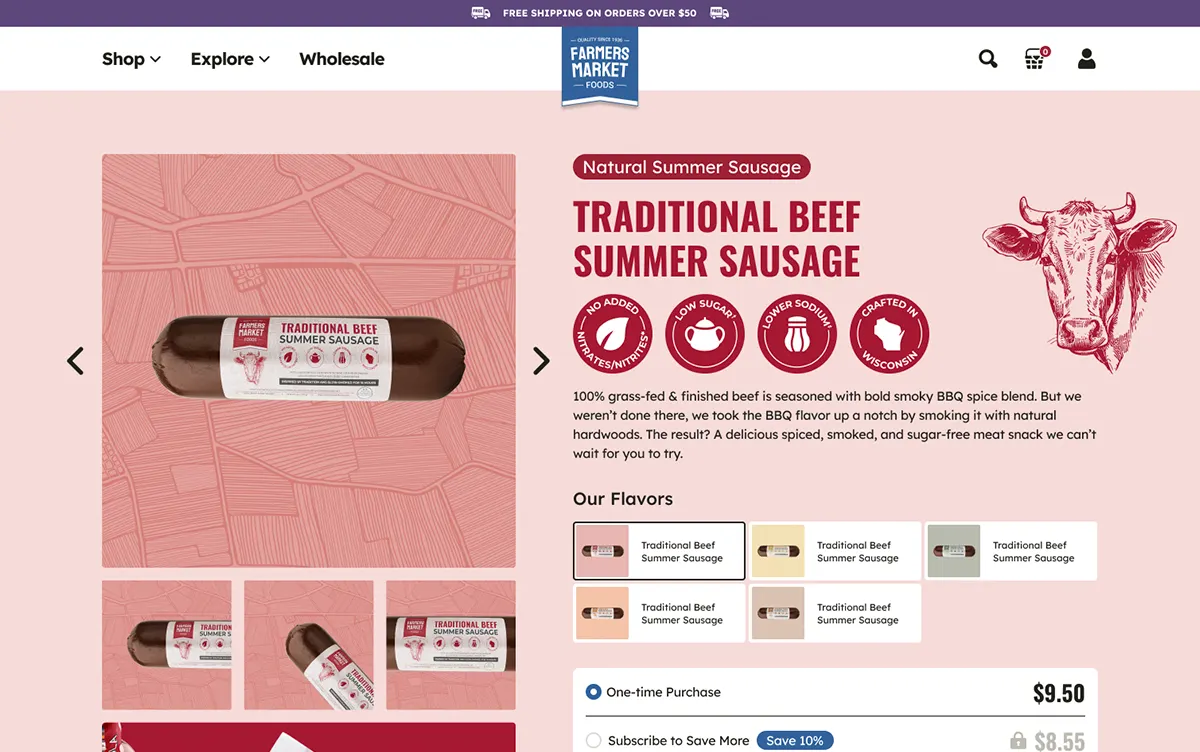This screenshot has height=752, width=1200.
Task: Choose the gray-green swatch flavor option
Action: pyautogui.click(x=1011, y=551)
